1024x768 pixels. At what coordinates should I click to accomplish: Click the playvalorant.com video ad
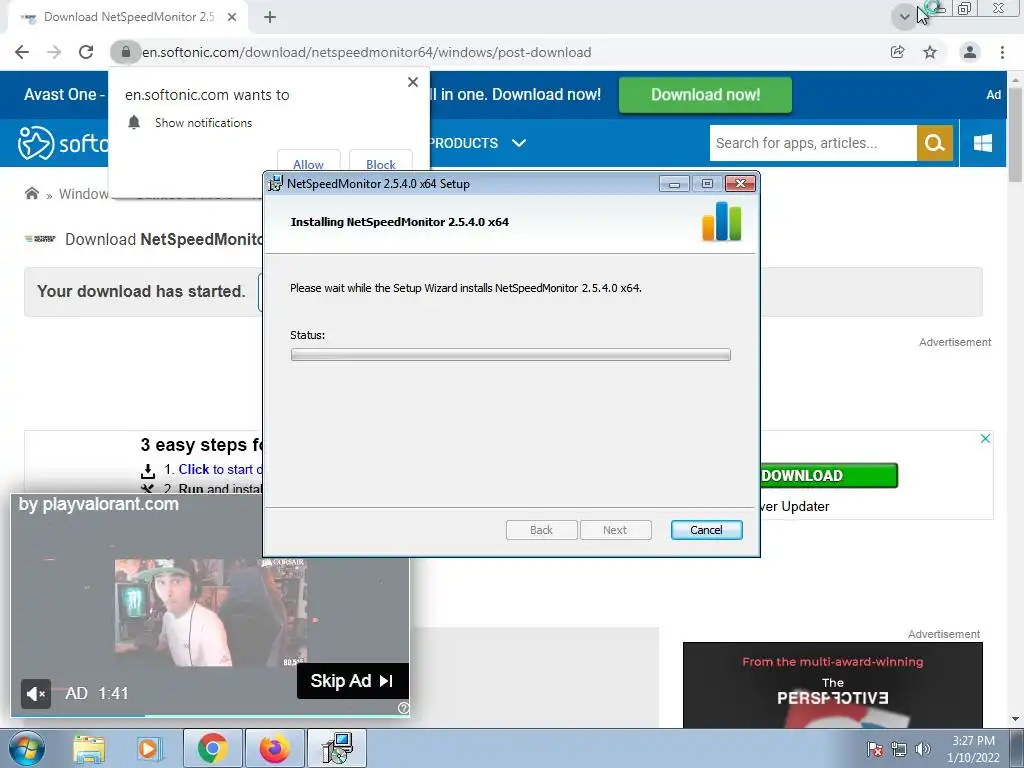pos(210,604)
